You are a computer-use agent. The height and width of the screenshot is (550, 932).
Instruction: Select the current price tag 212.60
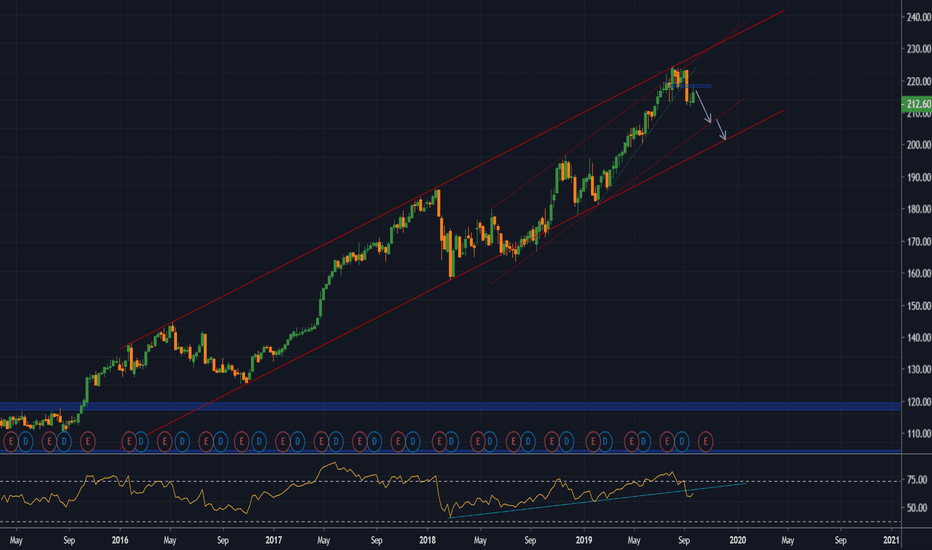click(x=917, y=104)
